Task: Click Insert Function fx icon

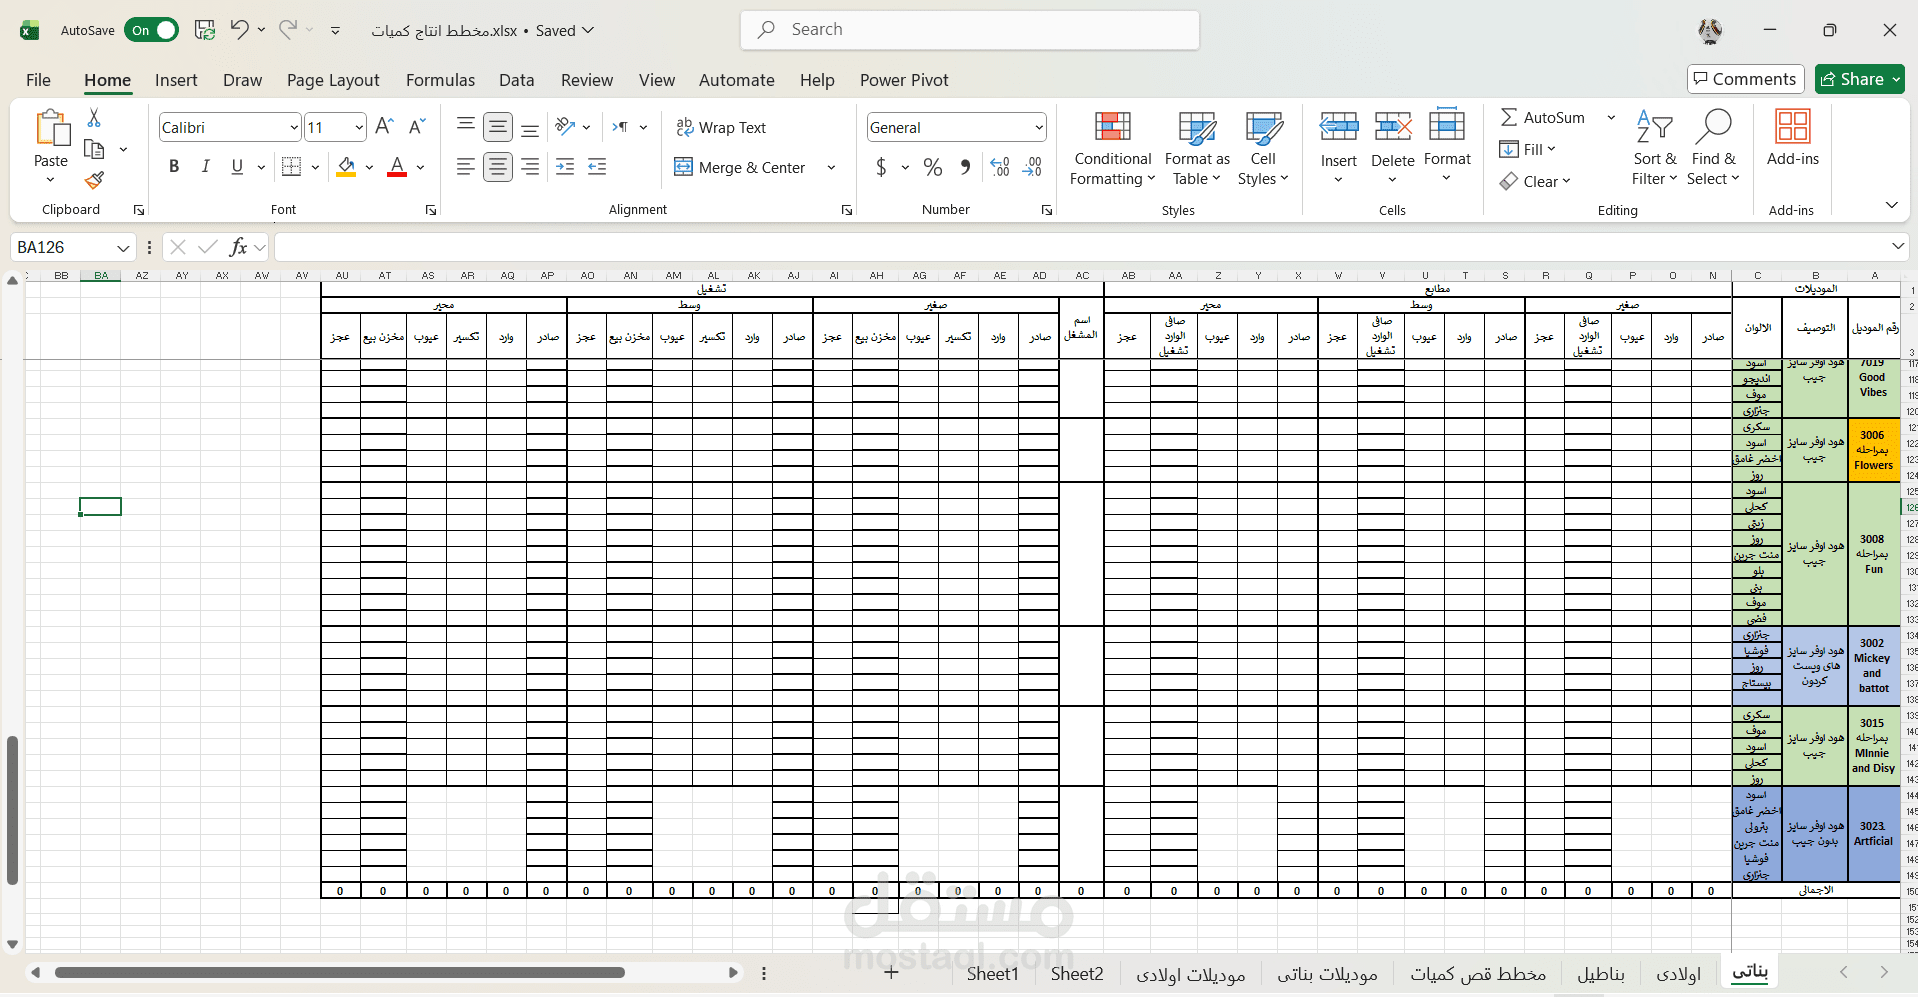Action: coord(238,247)
